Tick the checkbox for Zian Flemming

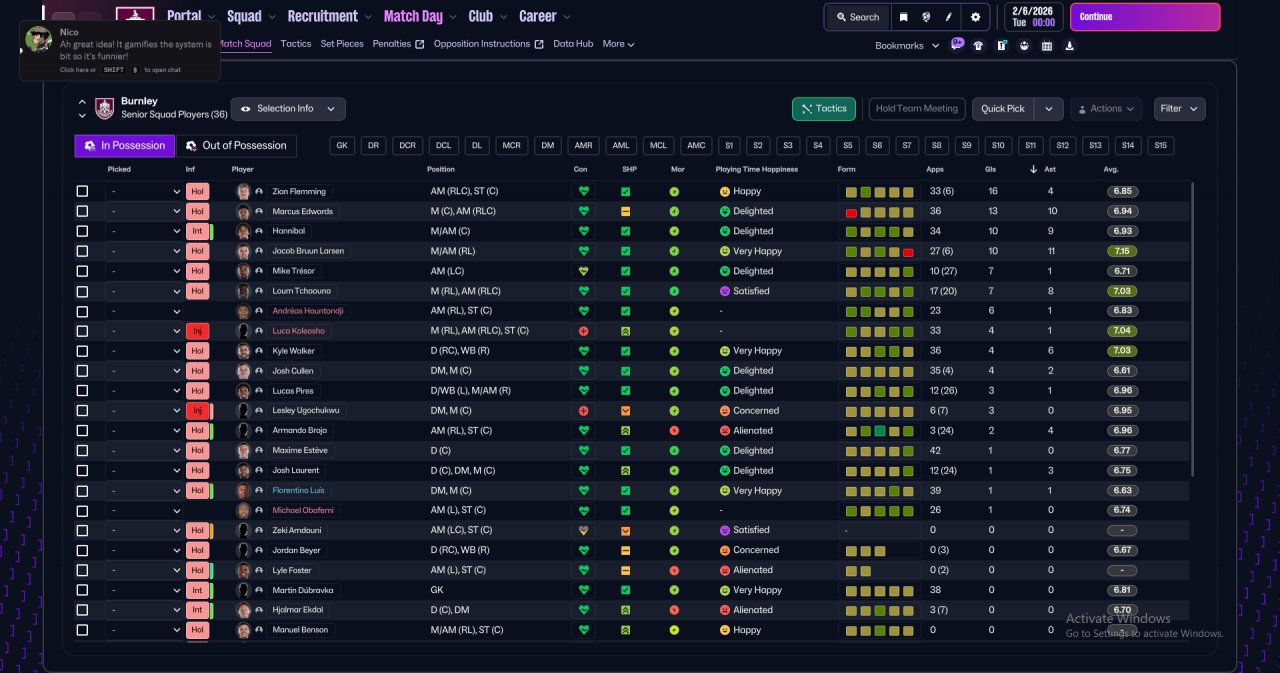click(x=82, y=191)
